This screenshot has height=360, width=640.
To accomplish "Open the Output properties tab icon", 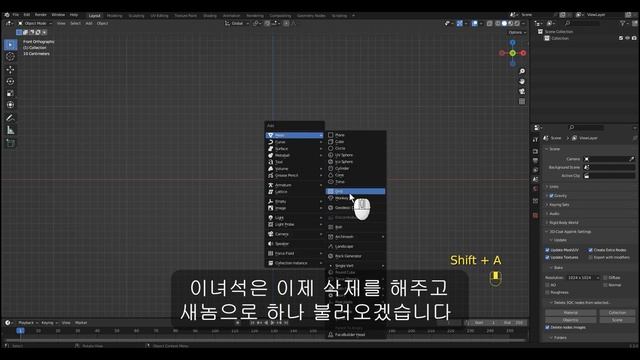I will (x=535, y=160).
